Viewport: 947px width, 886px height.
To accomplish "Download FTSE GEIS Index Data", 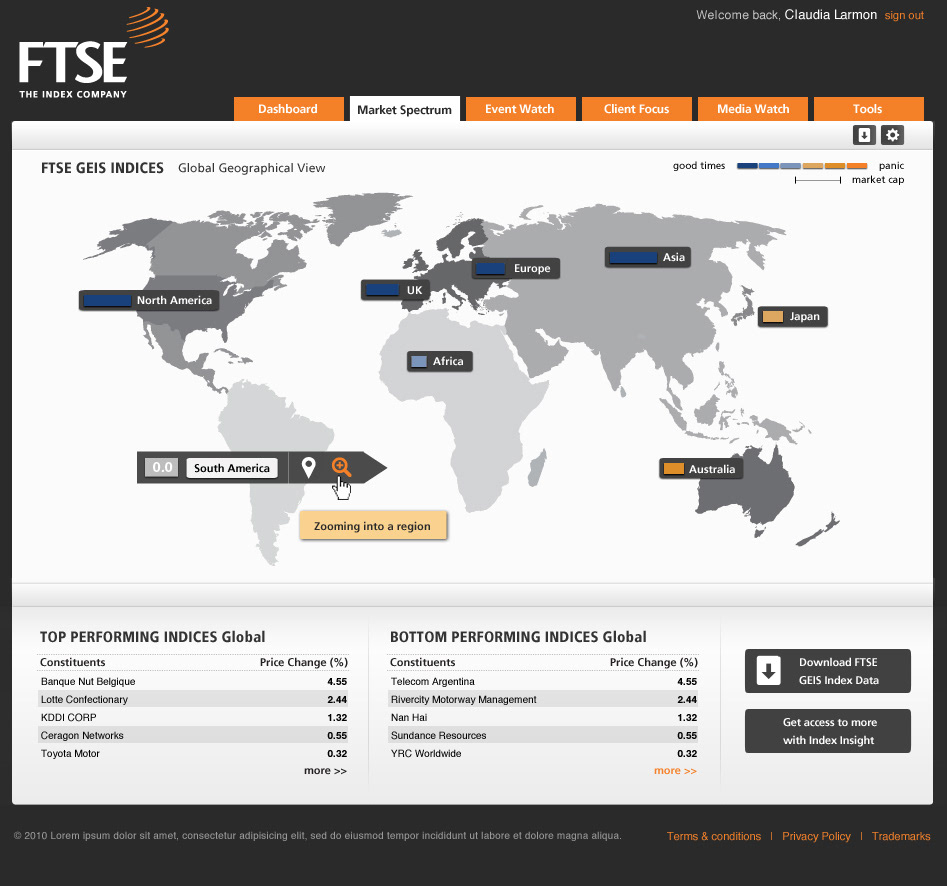I will (x=827, y=671).
